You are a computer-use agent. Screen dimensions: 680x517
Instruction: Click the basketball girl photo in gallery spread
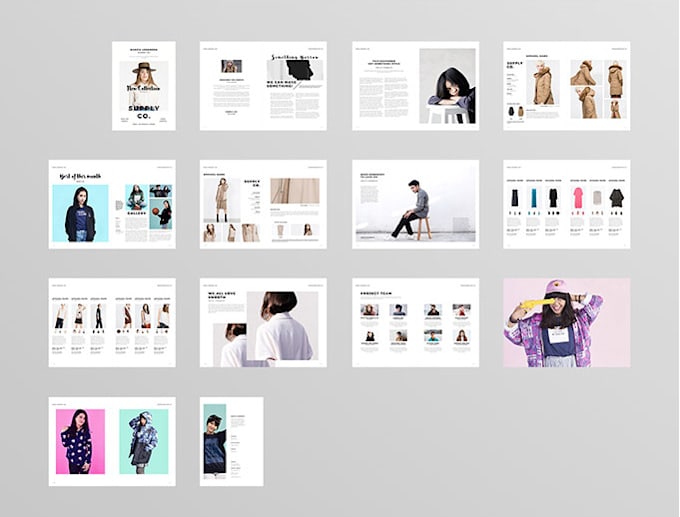click(160, 214)
